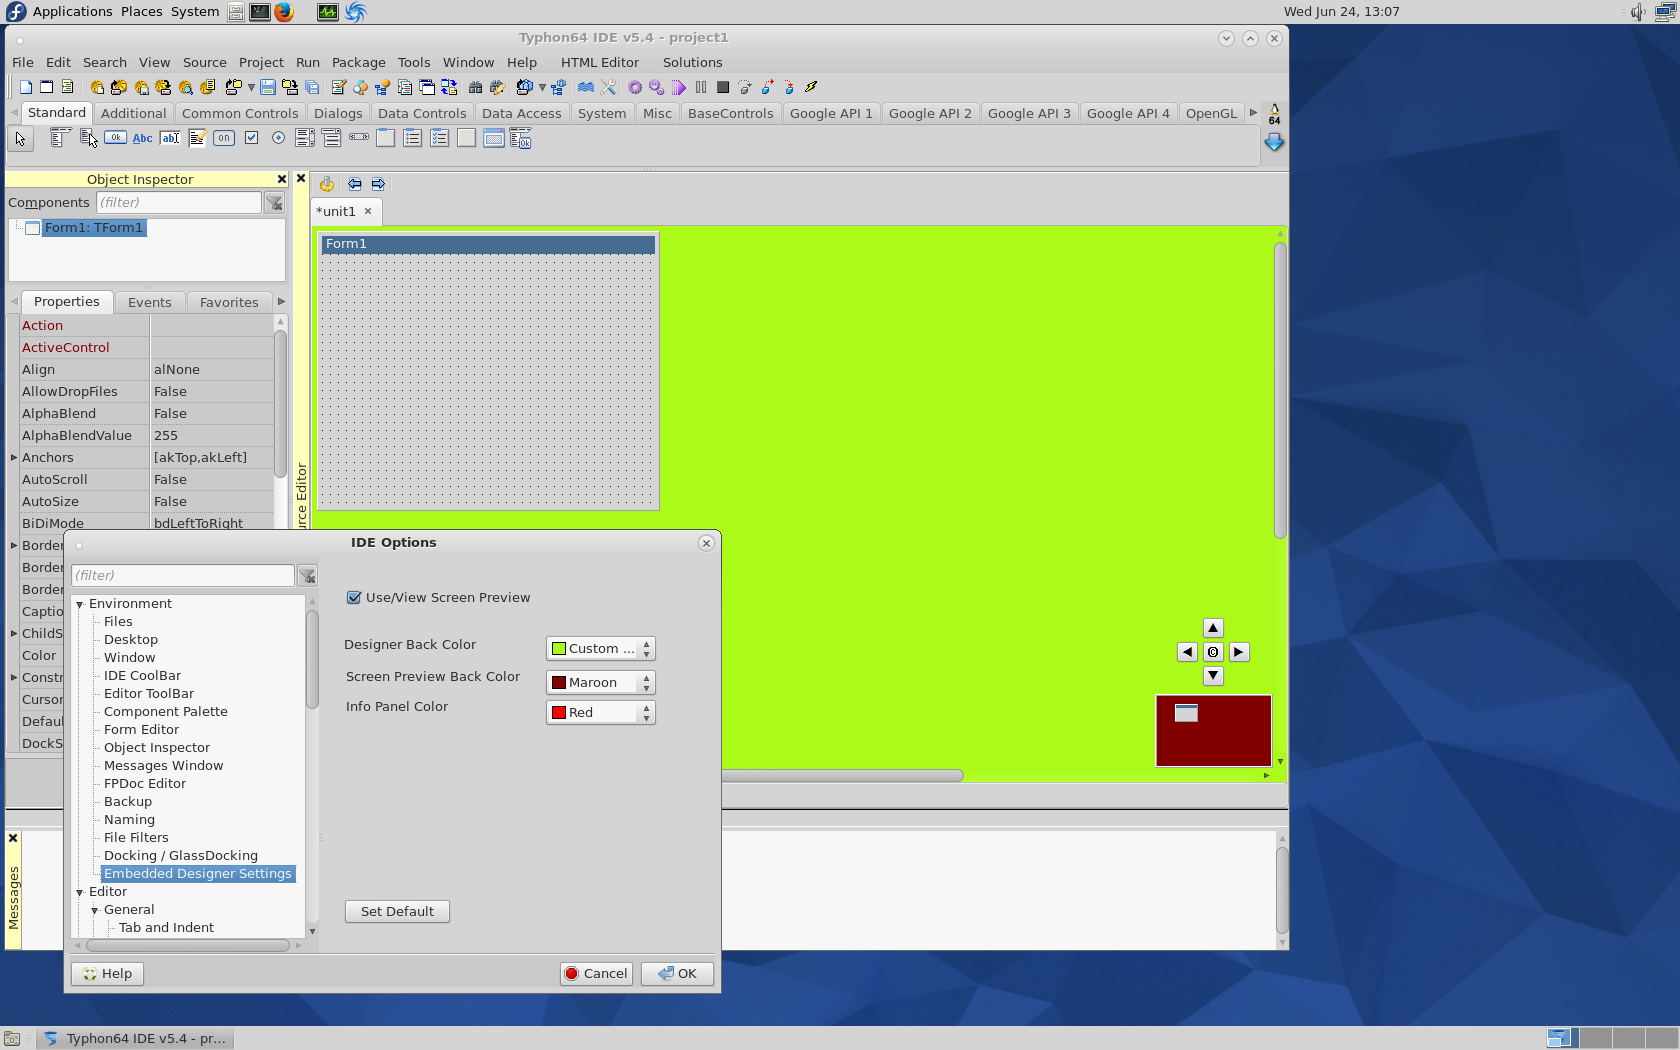
Task: Select the TLabel 'Abc' palette component
Action: [143, 138]
